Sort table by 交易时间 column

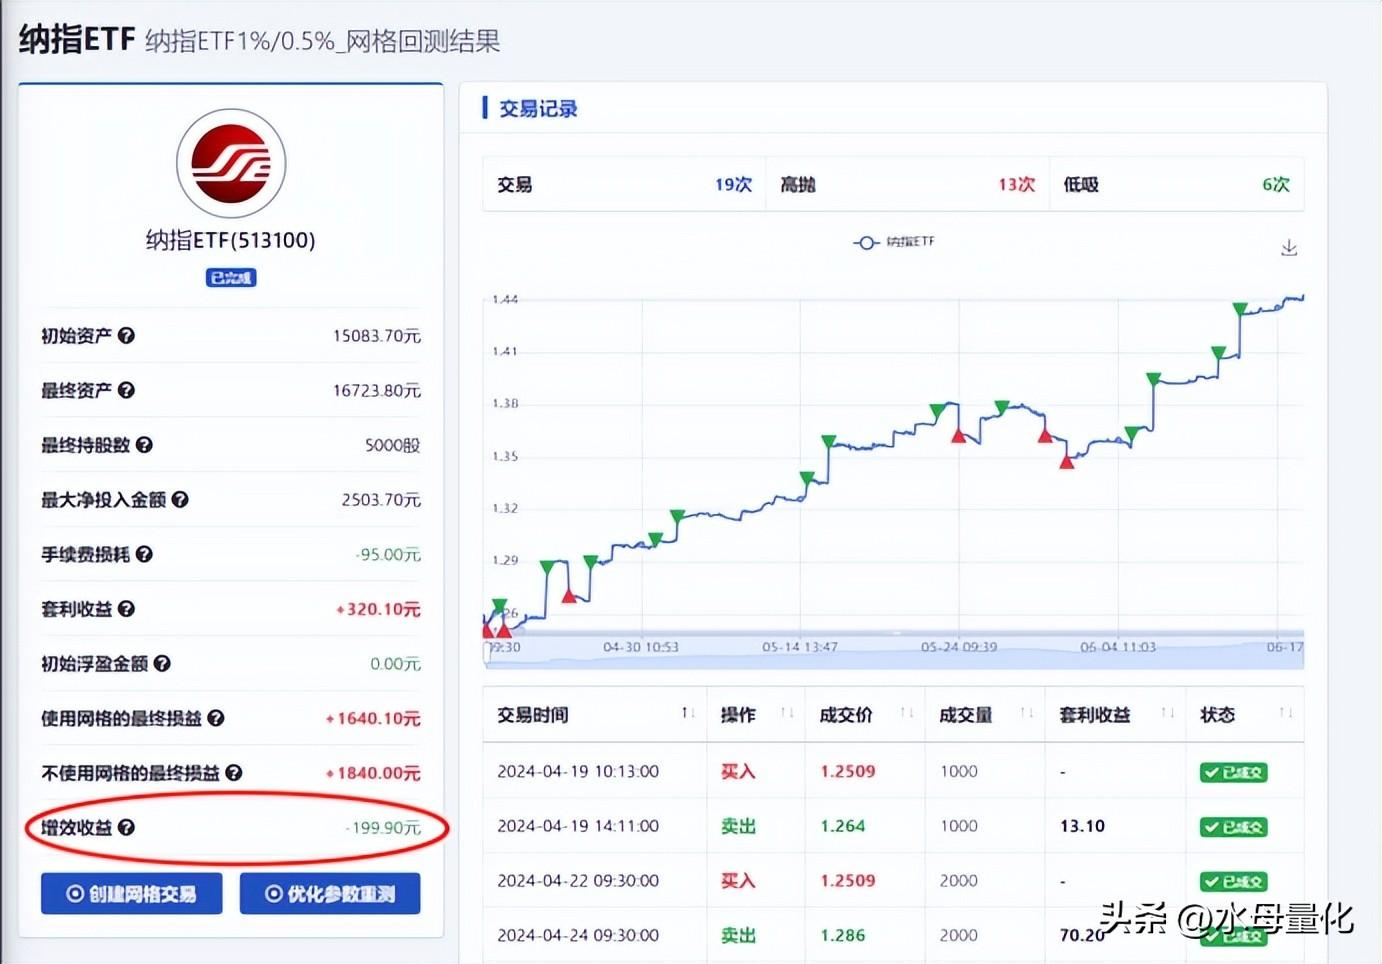pos(688,713)
